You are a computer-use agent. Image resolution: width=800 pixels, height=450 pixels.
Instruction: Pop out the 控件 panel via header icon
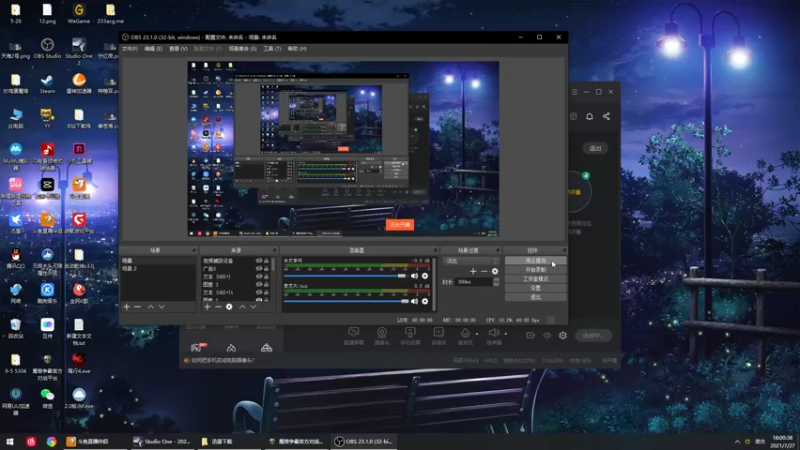click(x=564, y=251)
